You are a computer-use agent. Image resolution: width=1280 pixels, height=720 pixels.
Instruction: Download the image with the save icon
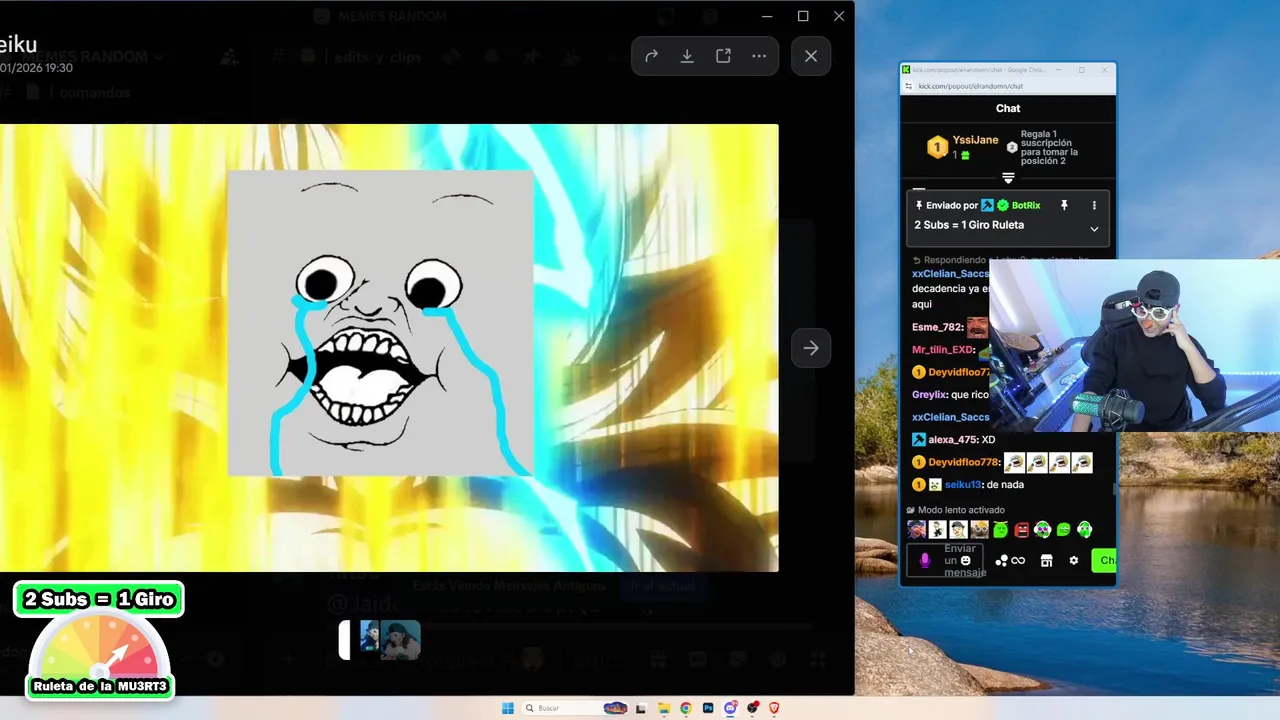687,56
